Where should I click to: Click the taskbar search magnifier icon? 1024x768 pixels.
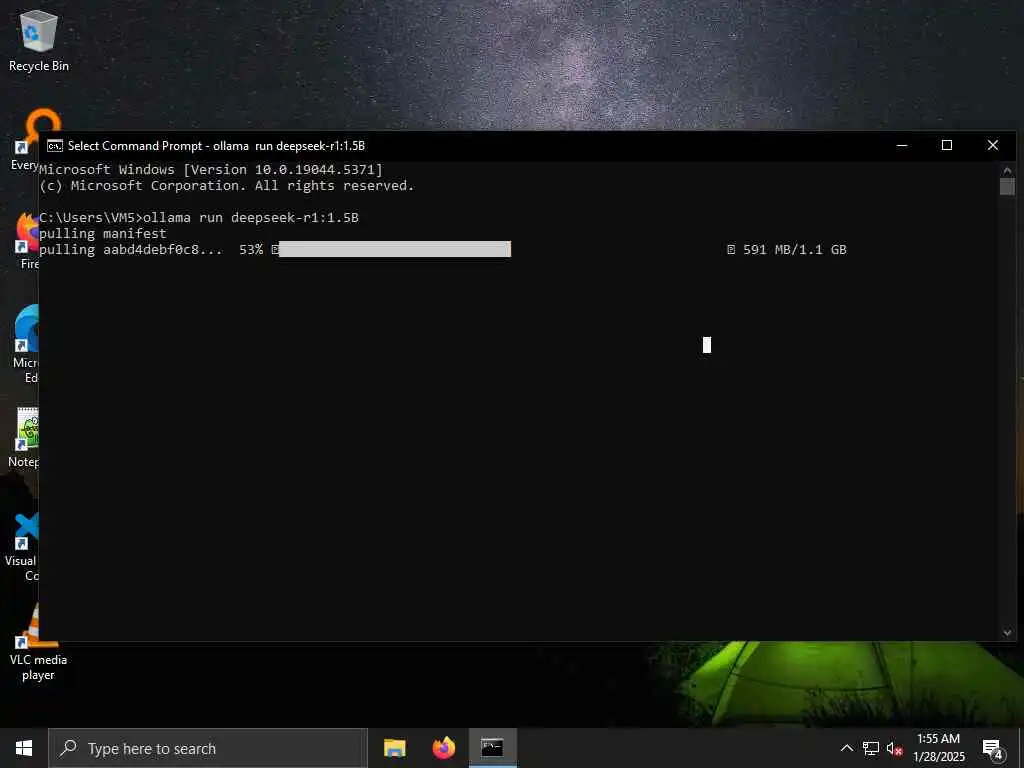pyautogui.click(x=68, y=748)
